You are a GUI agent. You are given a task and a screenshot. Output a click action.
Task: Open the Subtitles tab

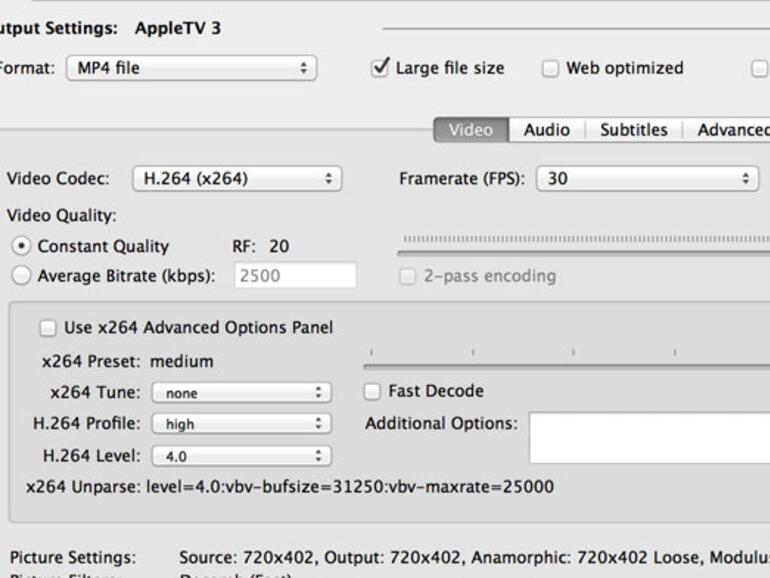click(633, 130)
